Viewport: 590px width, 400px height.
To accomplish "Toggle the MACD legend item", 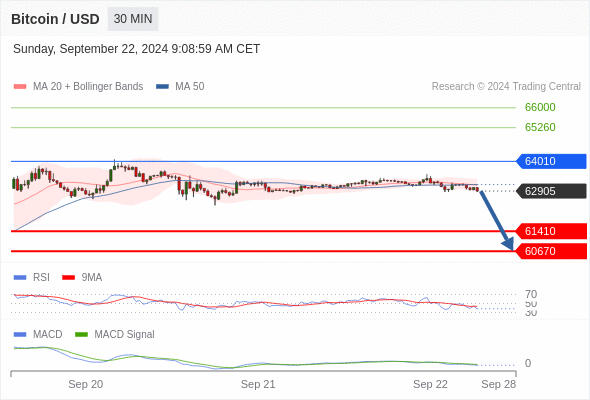I will [38, 334].
